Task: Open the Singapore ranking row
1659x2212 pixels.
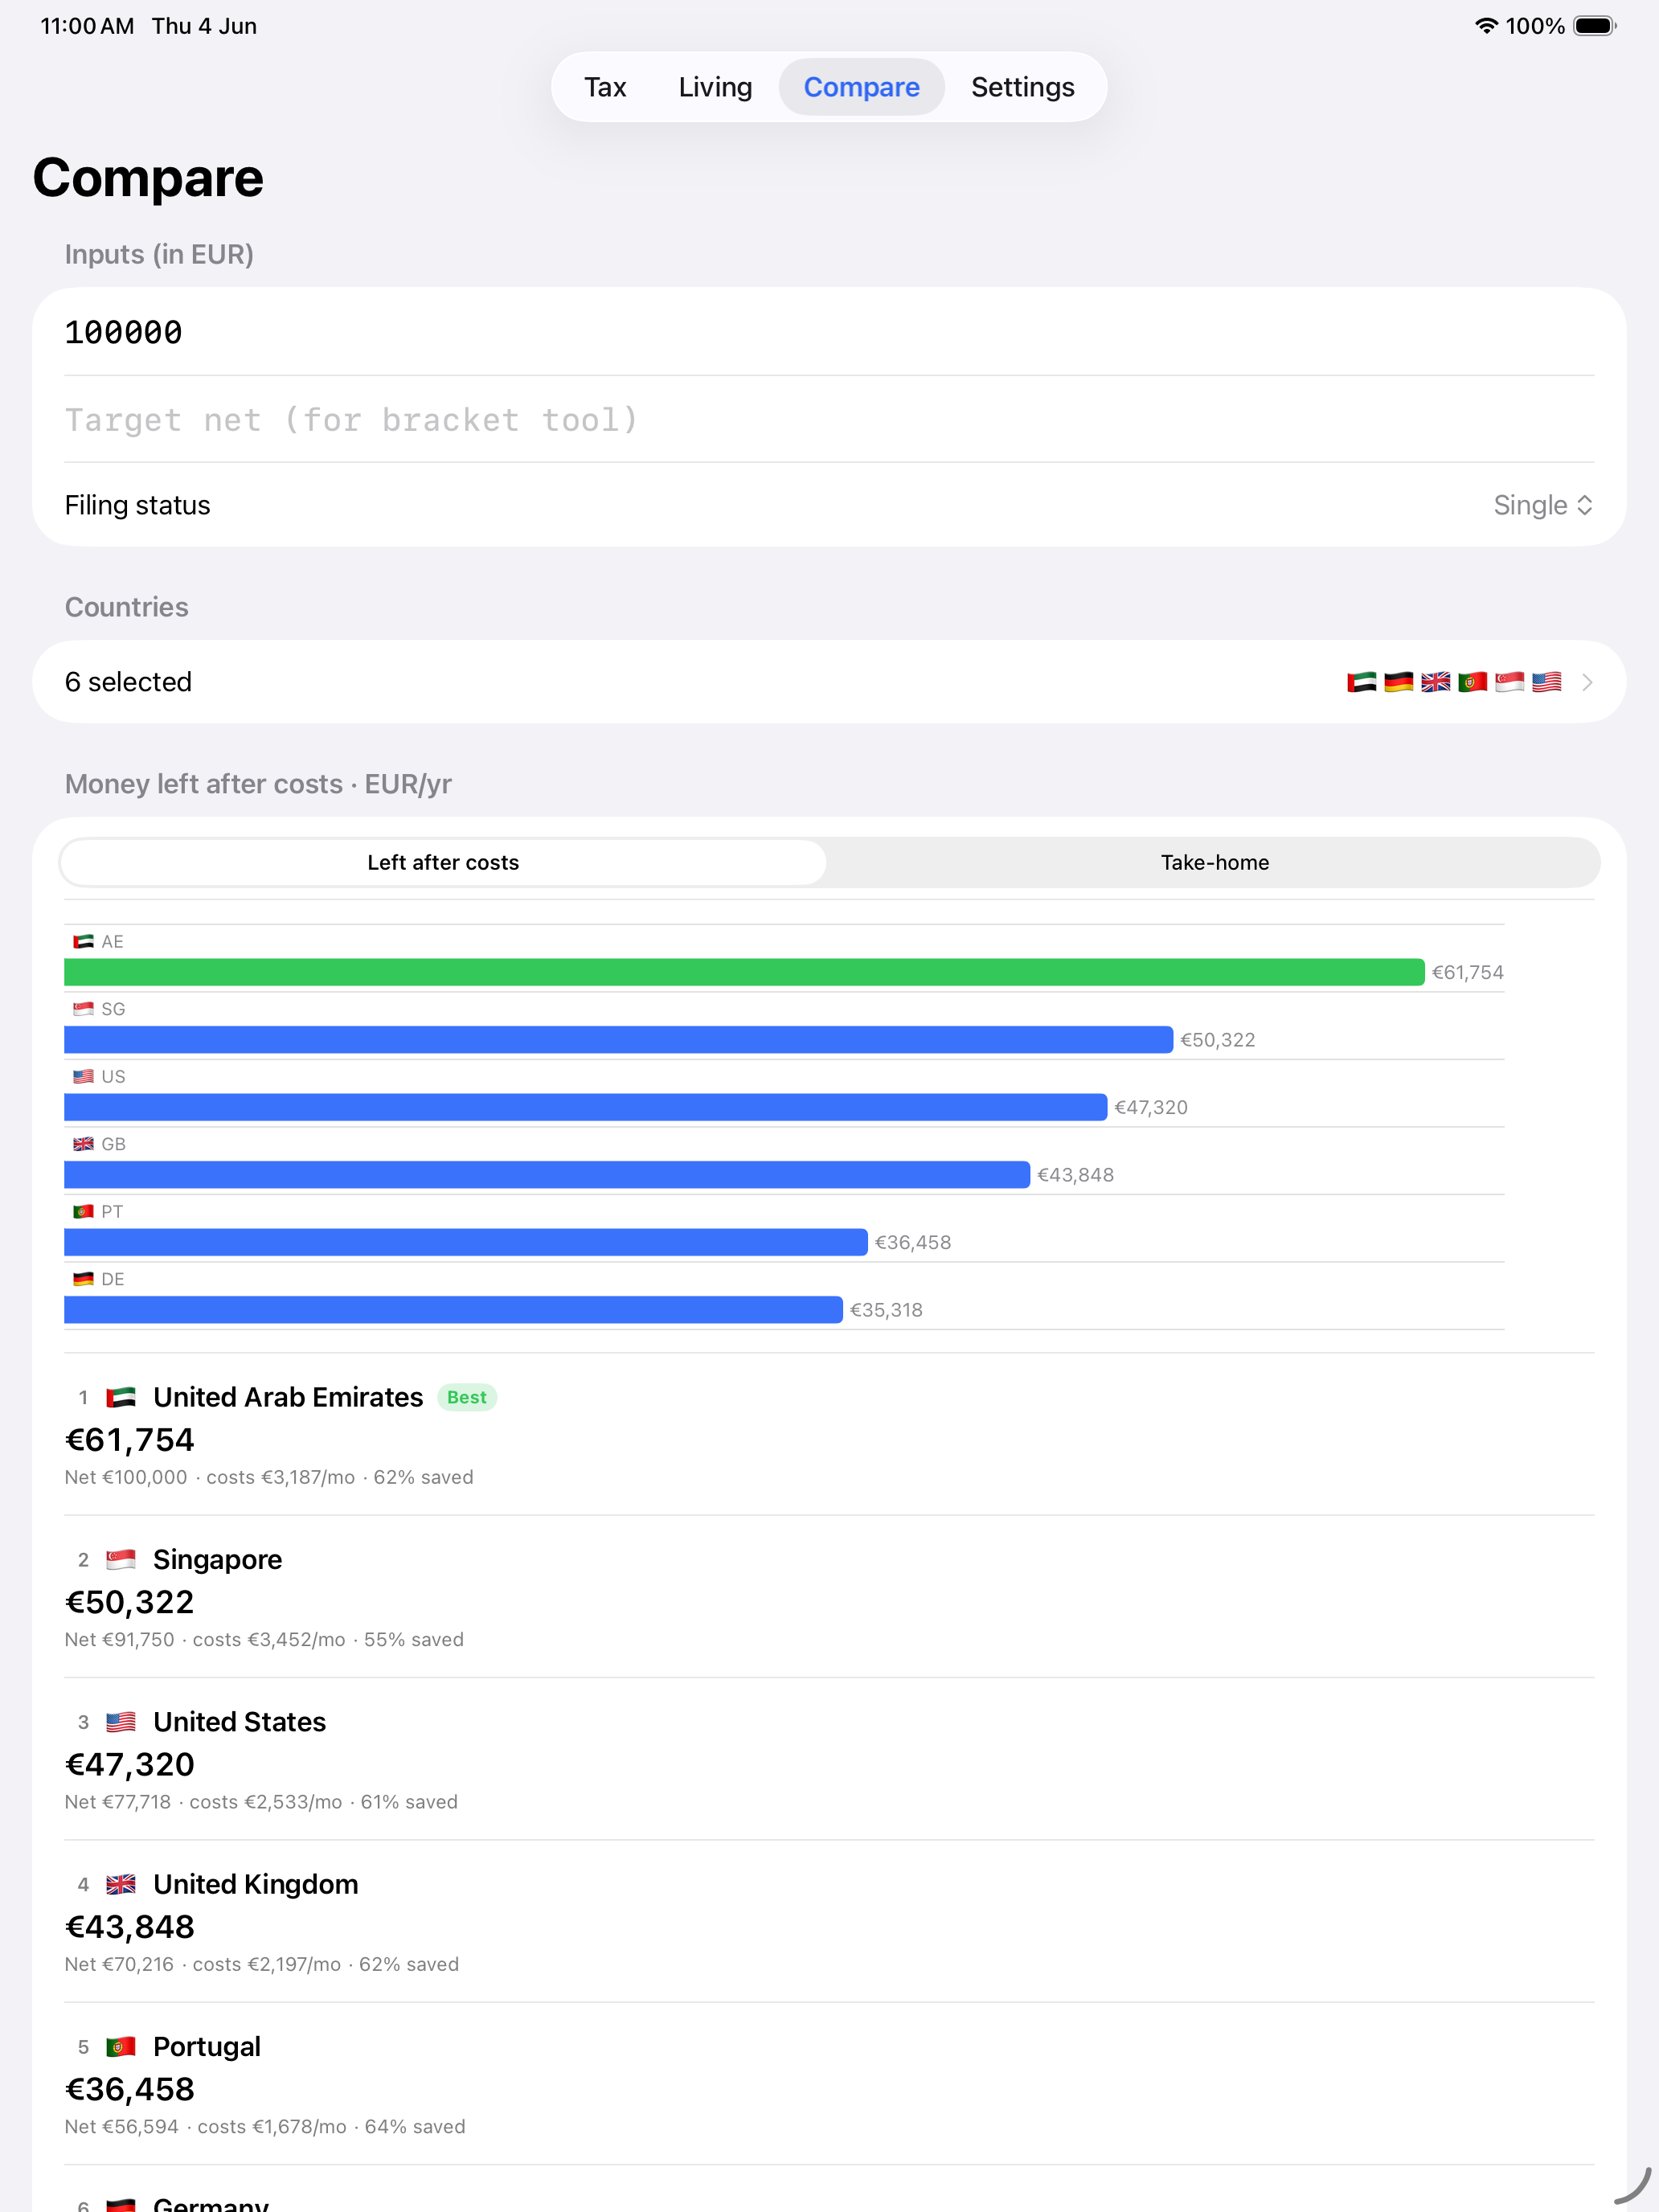Action: pyautogui.click(x=829, y=1597)
